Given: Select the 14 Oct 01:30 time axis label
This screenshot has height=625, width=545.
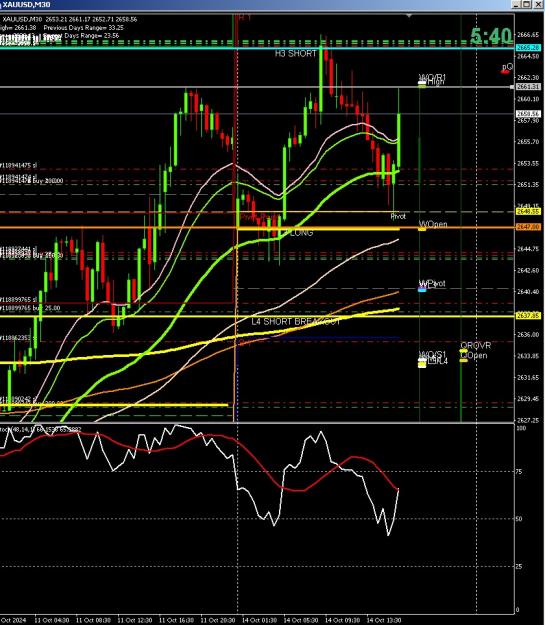Looking at the screenshot, I should [x=259, y=621].
